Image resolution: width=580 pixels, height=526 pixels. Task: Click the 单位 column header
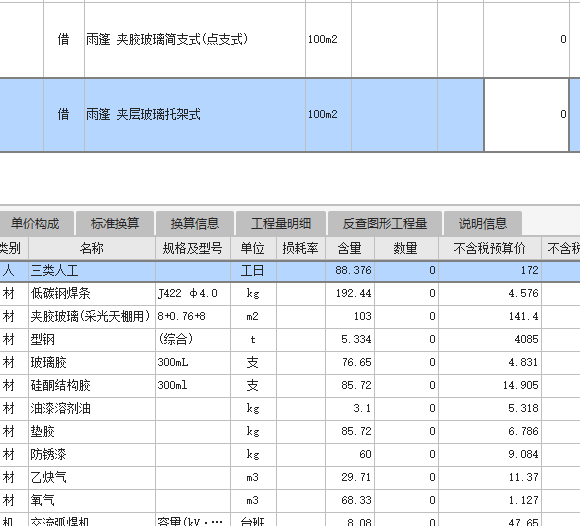tap(253, 248)
